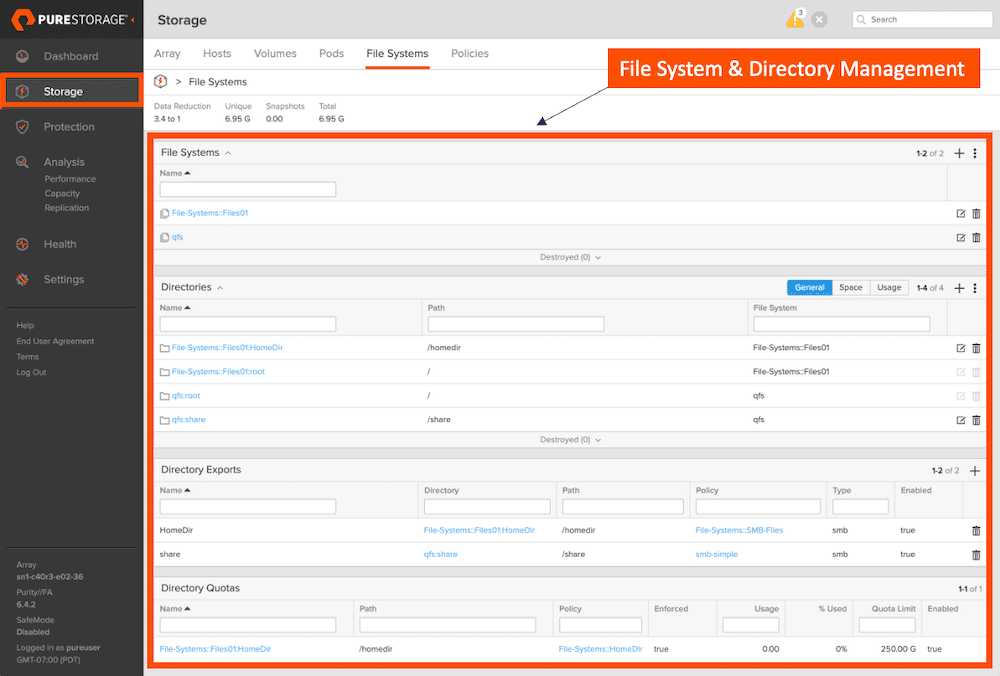Open Capacity under Analysis
Screen dimensions: 1000x676
coord(62,194)
